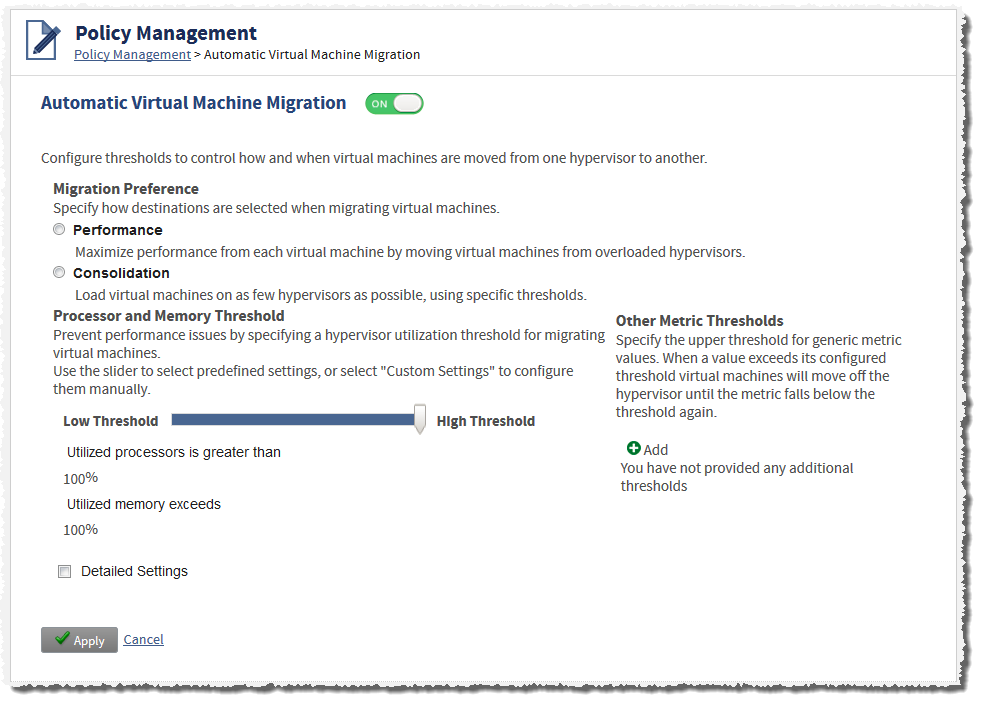This screenshot has width=982, height=706.
Task: Click the Consolidation option label text
Action: pos(121,273)
